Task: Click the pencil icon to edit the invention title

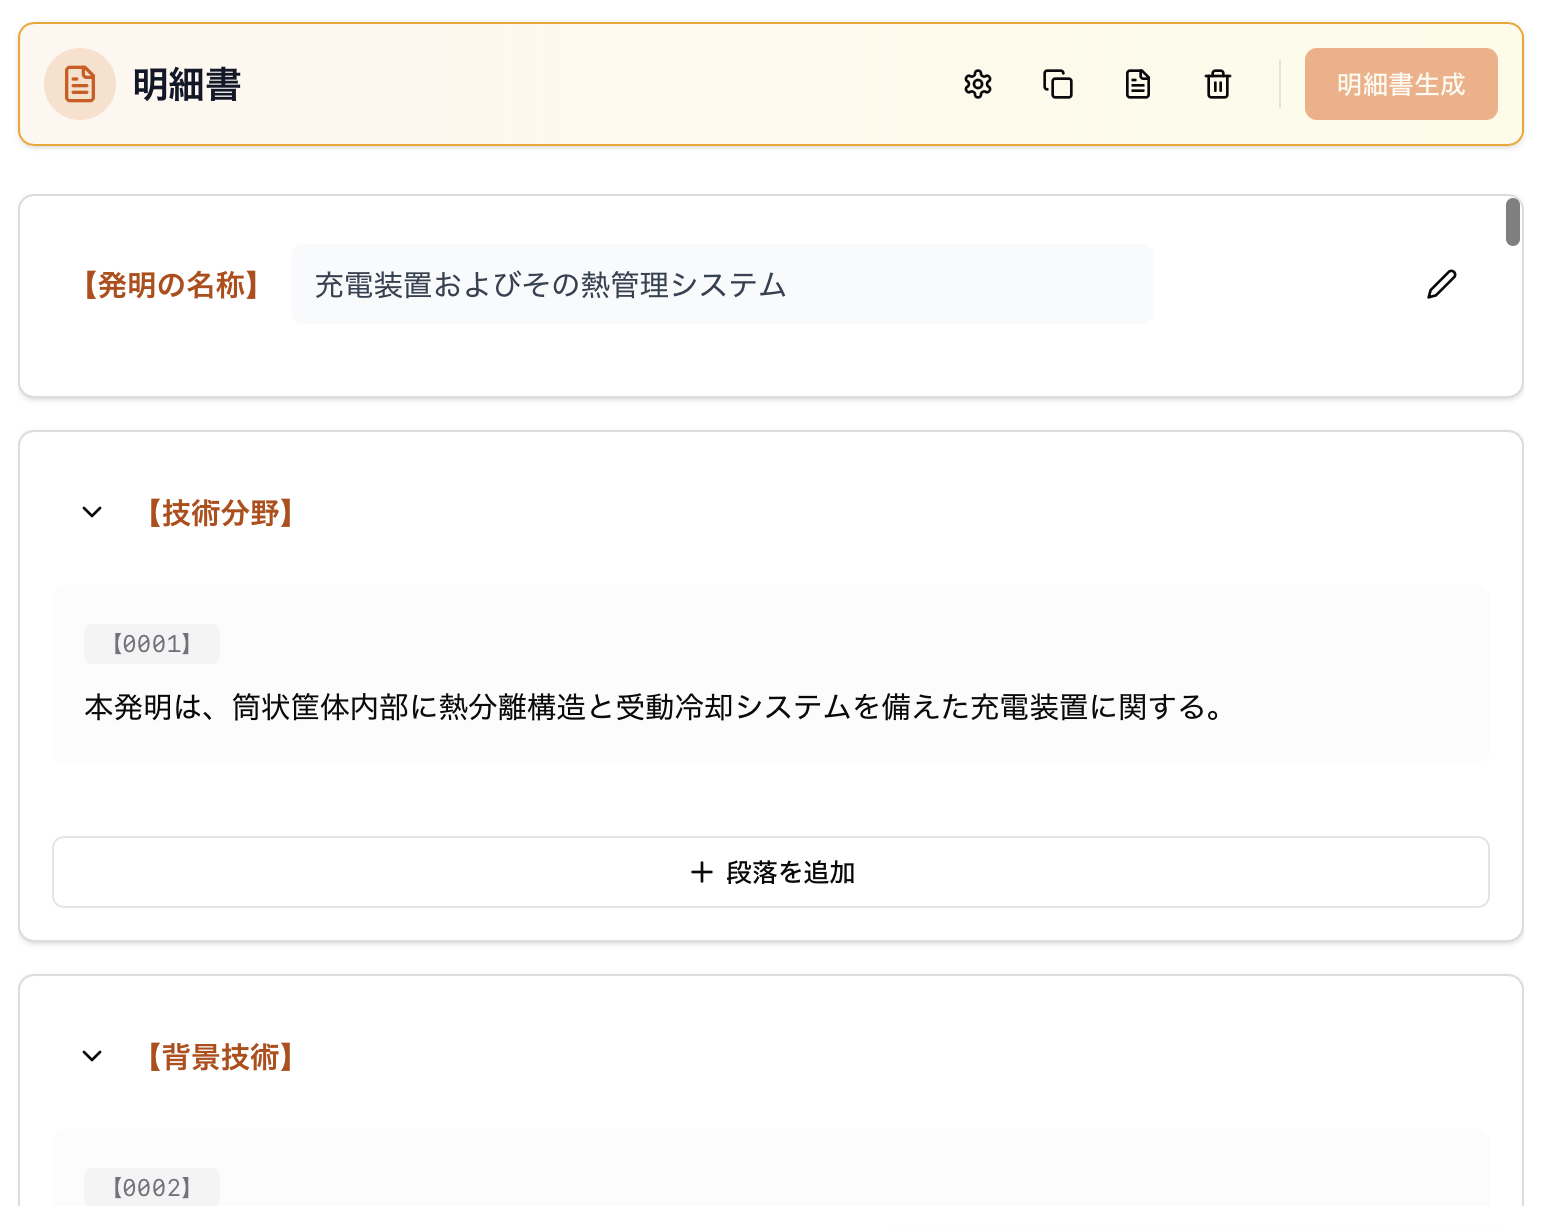Action: [1441, 285]
